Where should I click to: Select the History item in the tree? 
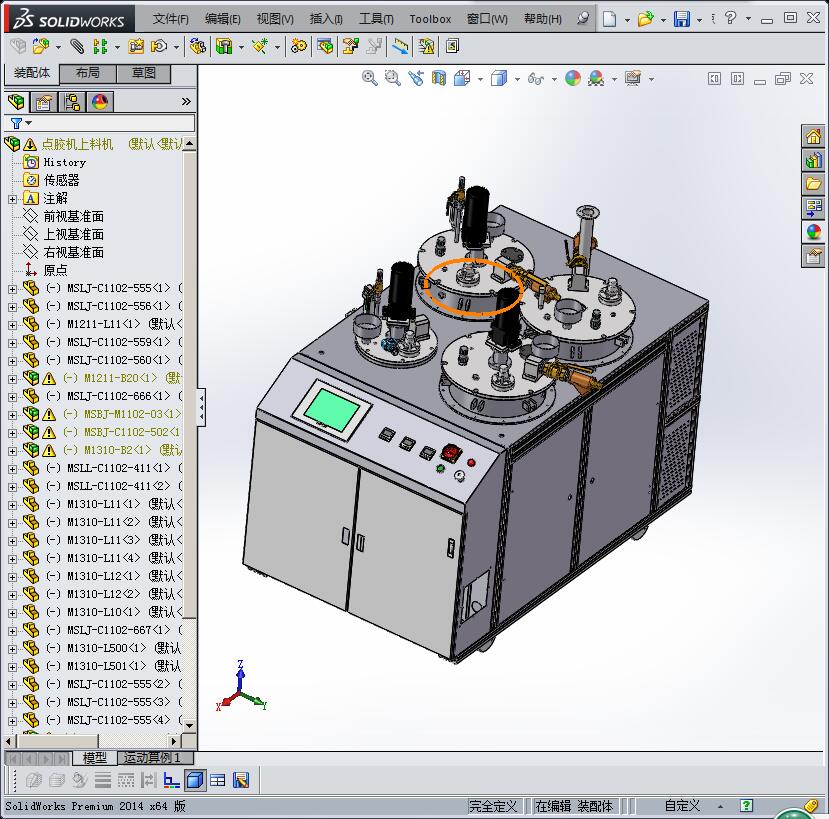[65, 162]
